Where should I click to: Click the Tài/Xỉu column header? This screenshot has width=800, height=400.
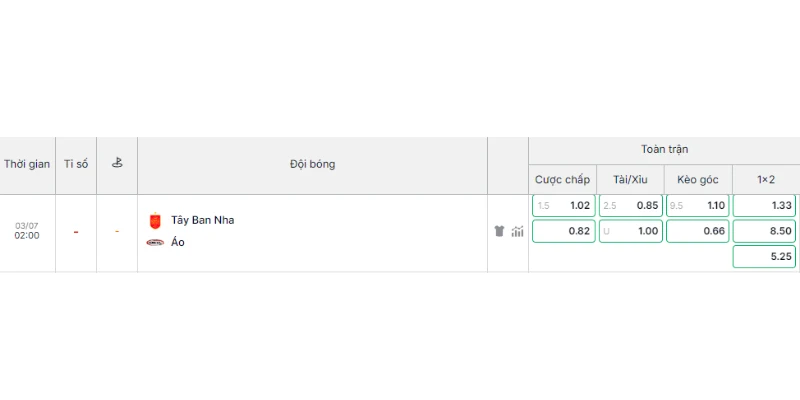tap(630, 180)
